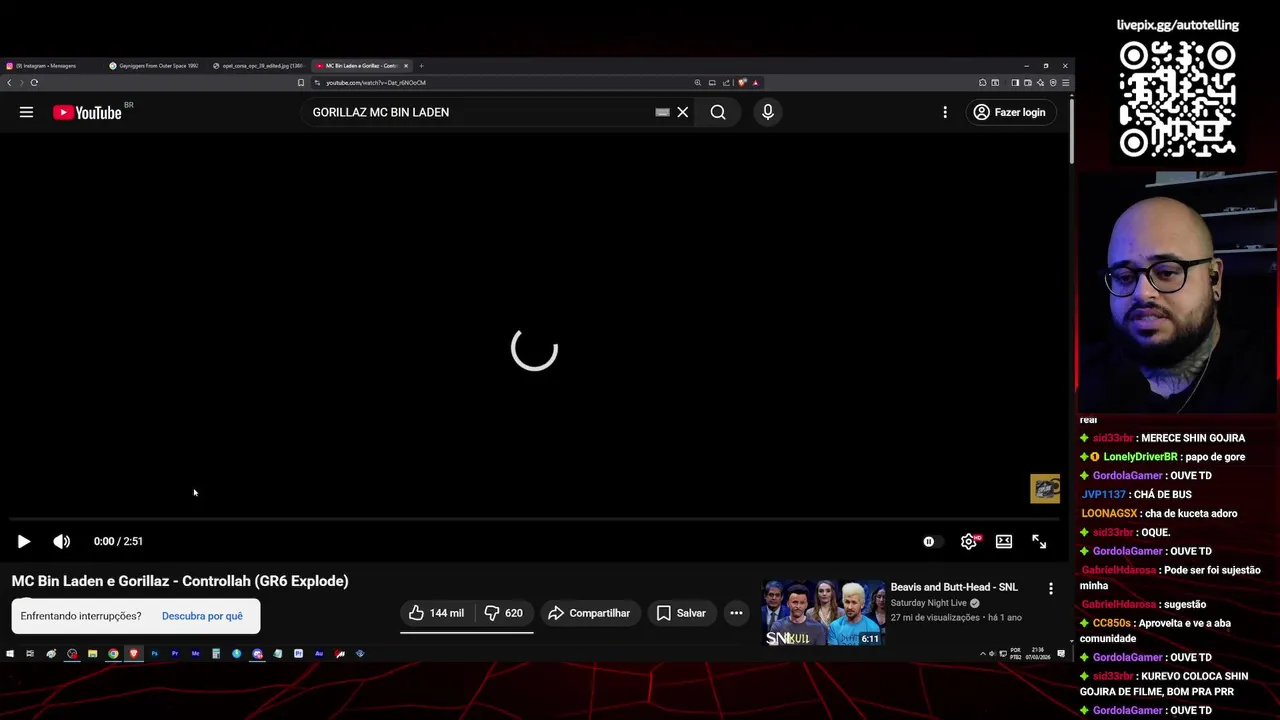
Task: Switch to theater mode
Action: [x=1004, y=541]
